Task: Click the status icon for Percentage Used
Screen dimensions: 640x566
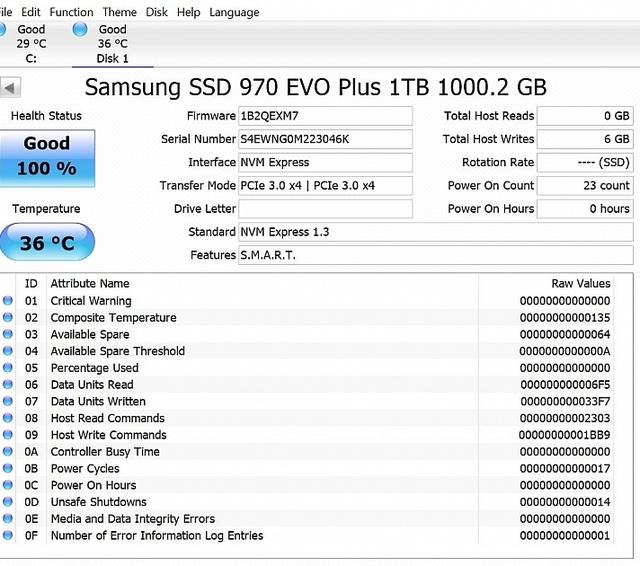Action: tap(8, 368)
